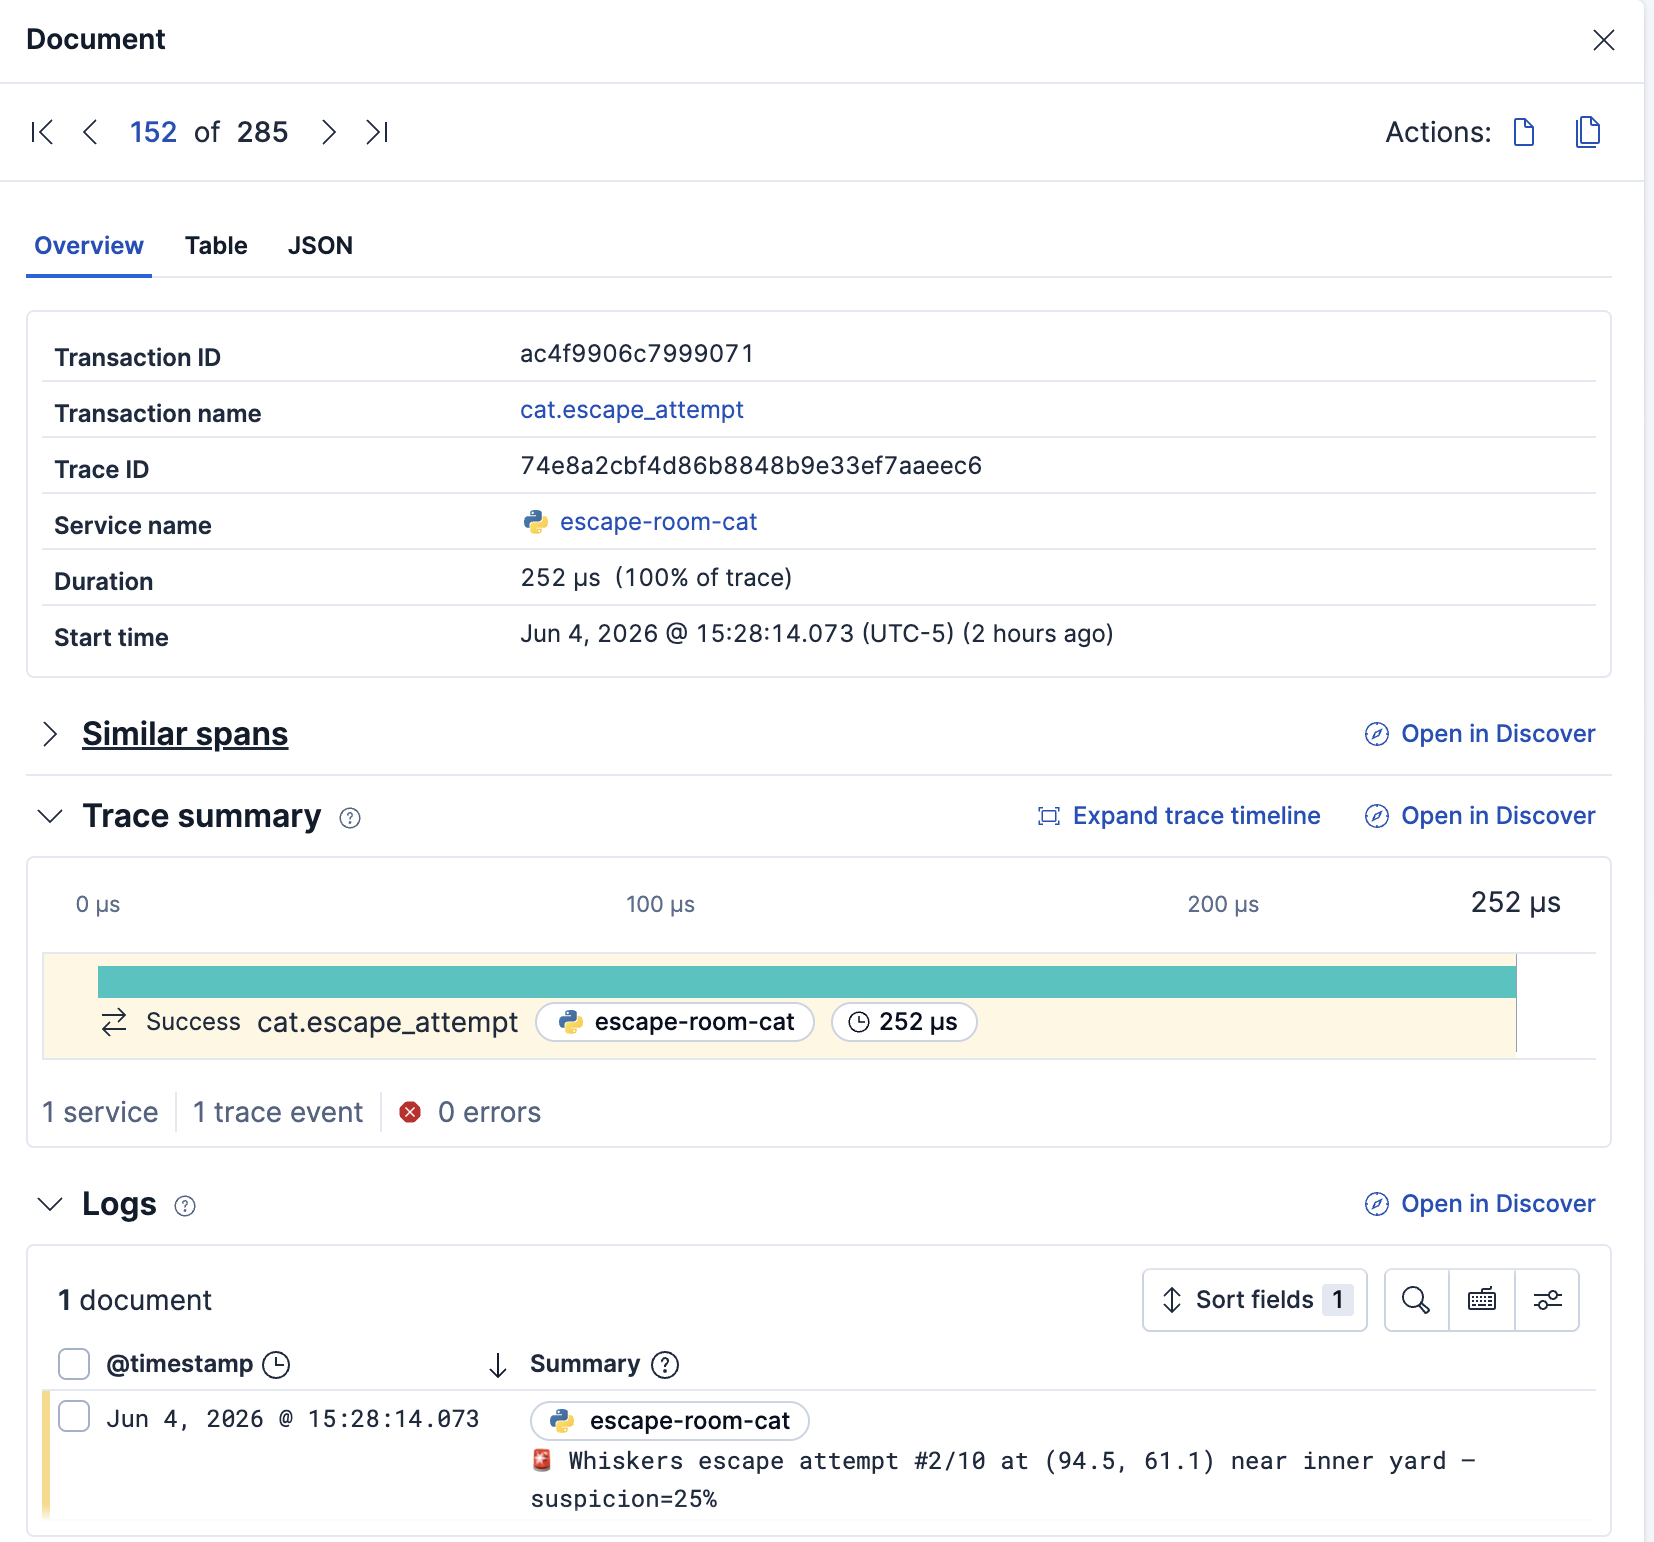Click the Trace ID value

751,466
